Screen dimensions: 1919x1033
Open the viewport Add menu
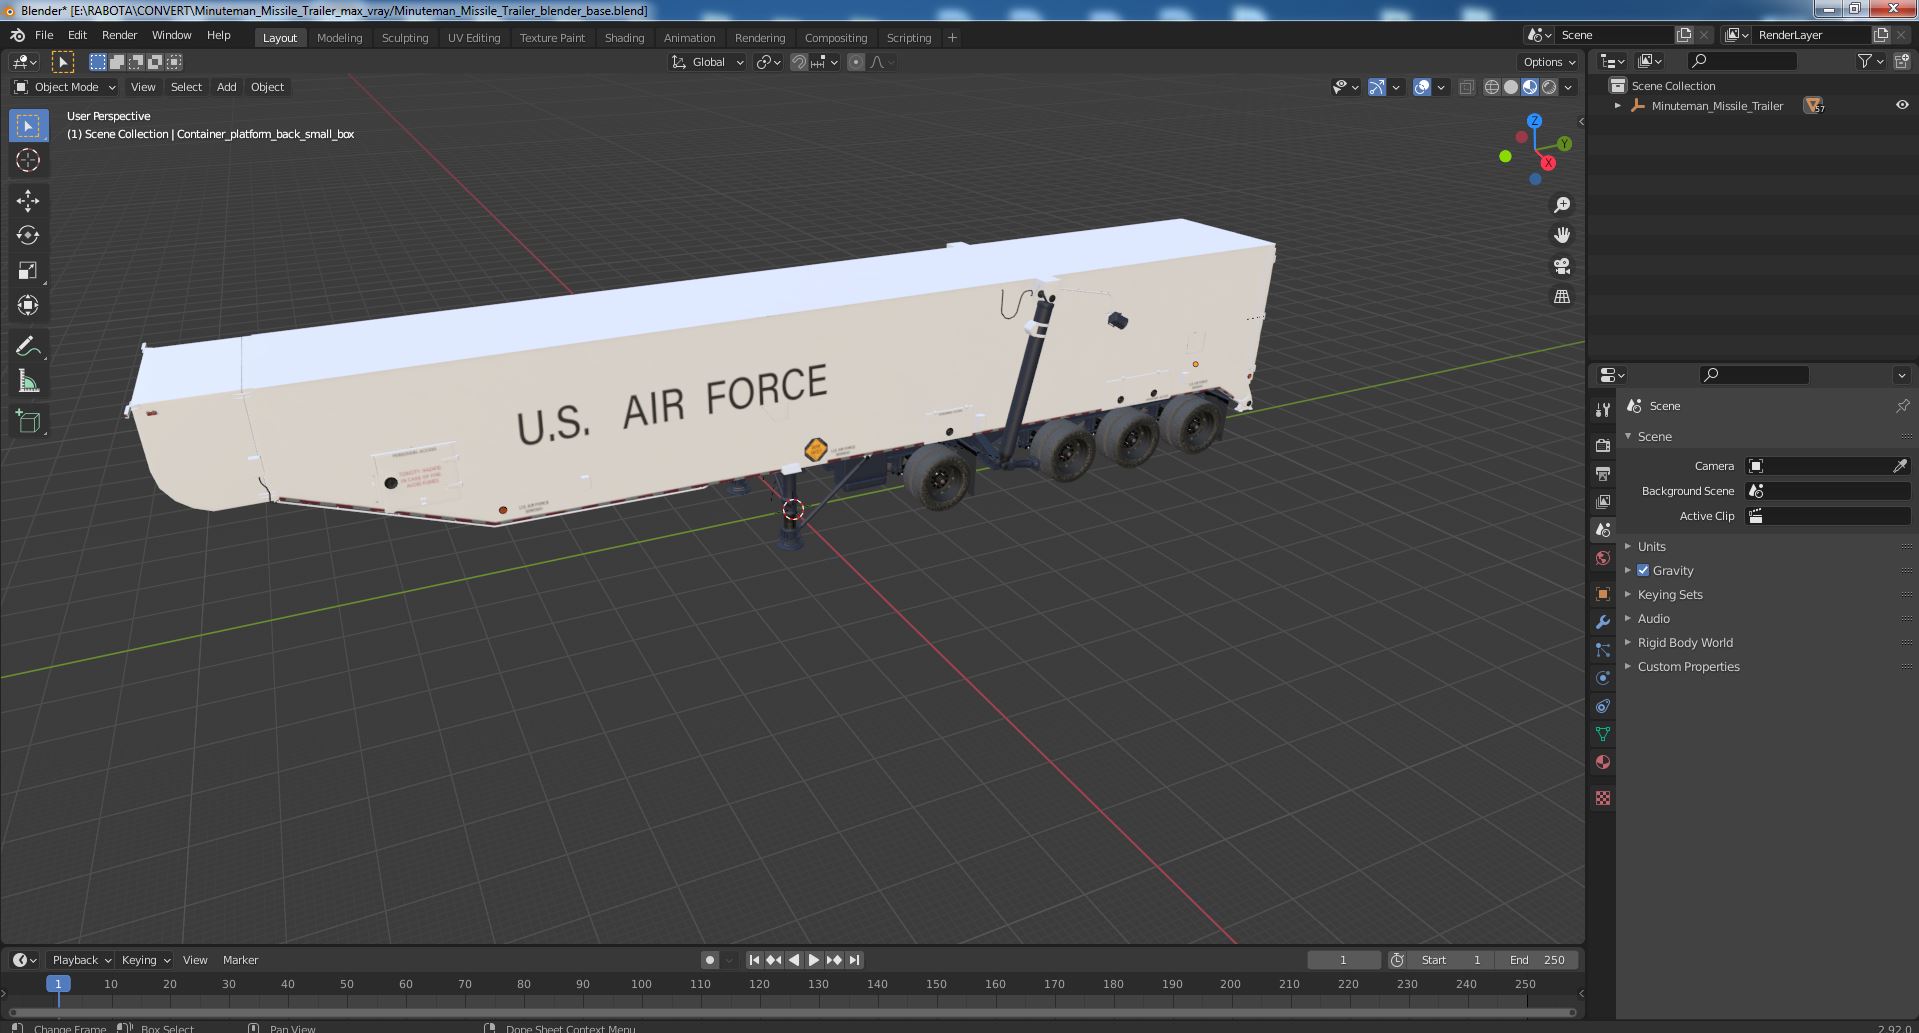tap(227, 87)
